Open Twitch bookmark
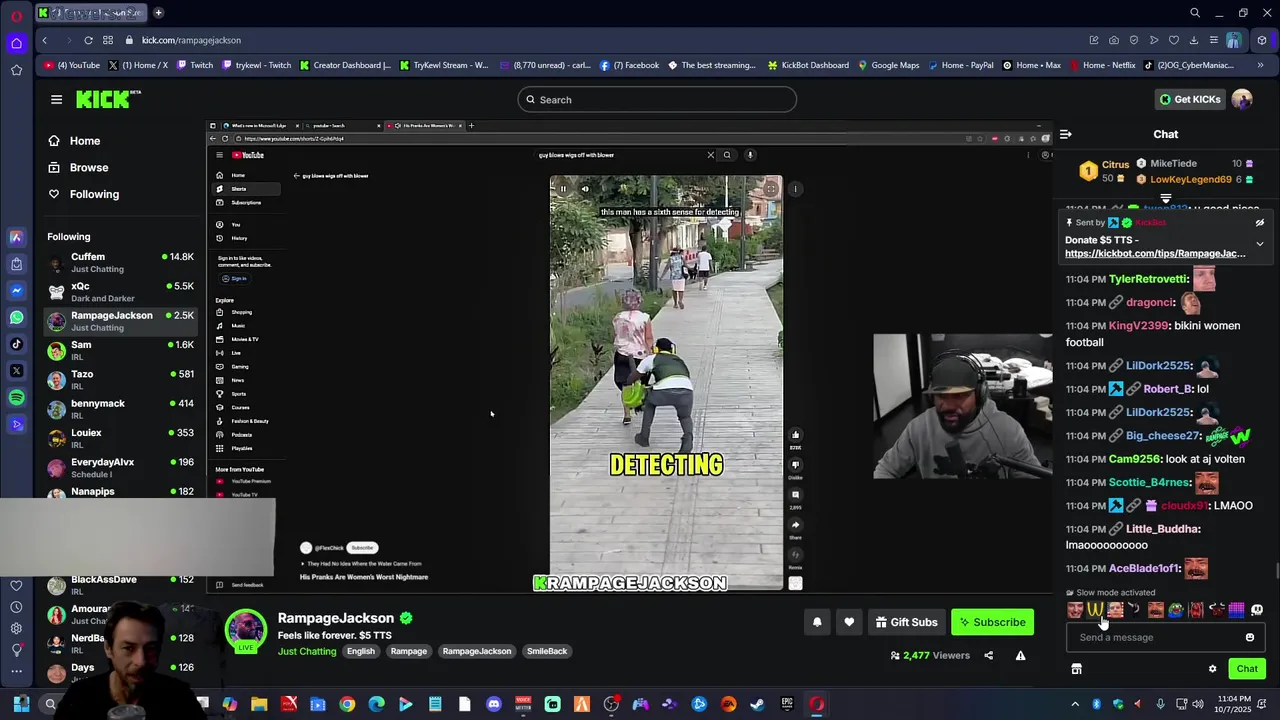 [x=194, y=65]
